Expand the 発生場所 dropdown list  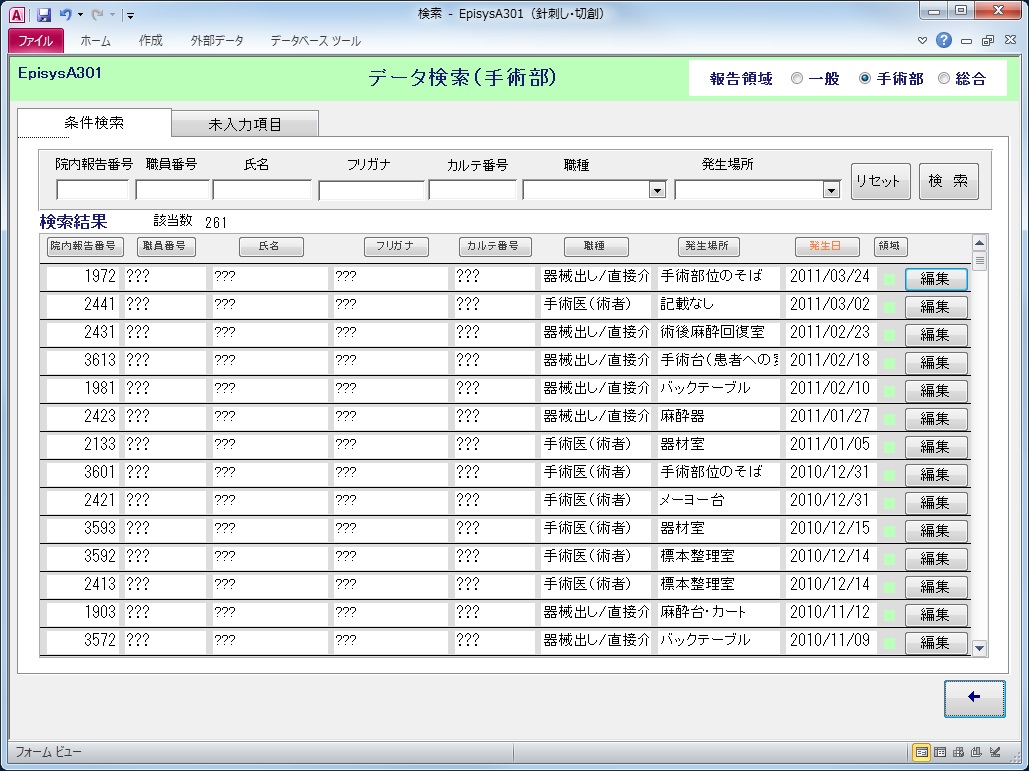pyautogui.click(x=830, y=190)
